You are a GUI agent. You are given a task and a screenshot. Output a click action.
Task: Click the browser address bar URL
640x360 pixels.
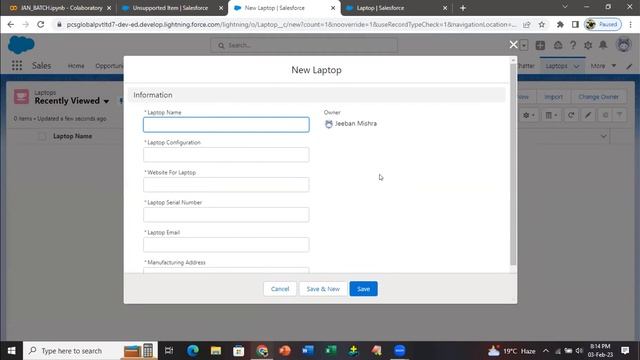coord(291,24)
